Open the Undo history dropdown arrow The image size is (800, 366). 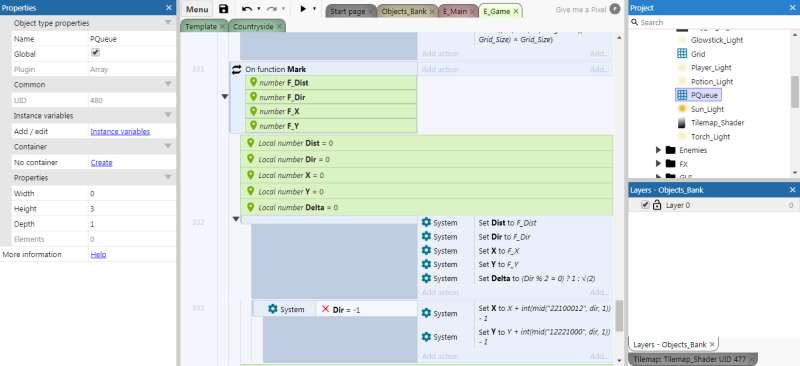(259, 9)
